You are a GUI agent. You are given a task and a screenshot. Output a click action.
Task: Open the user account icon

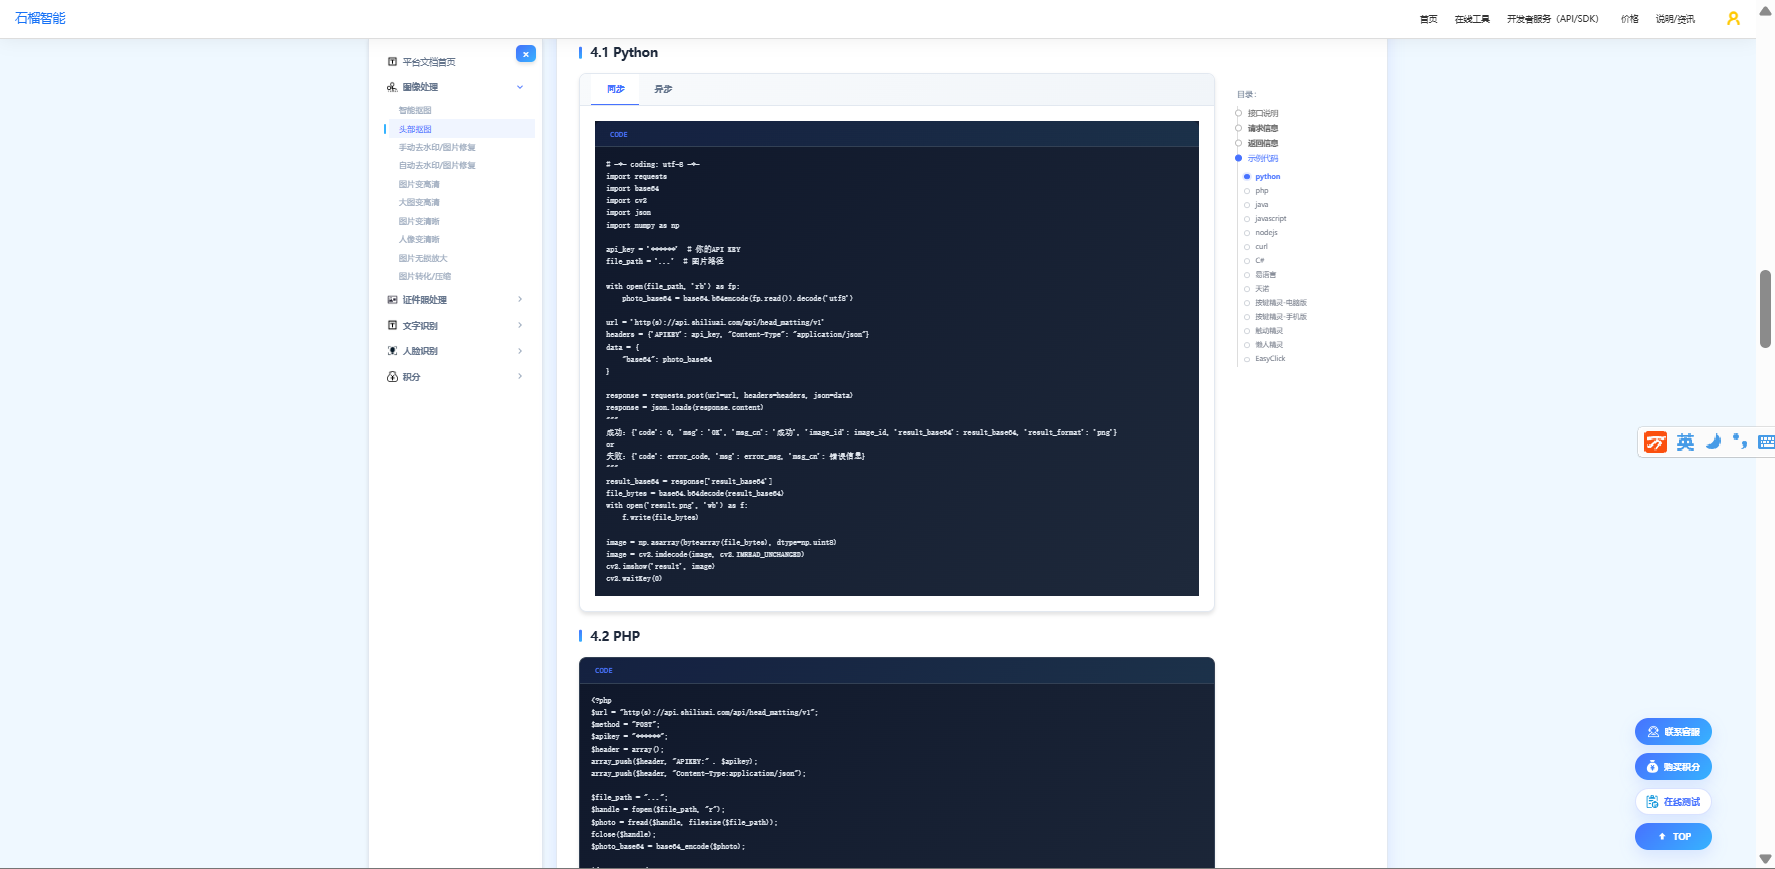tap(1733, 18)
